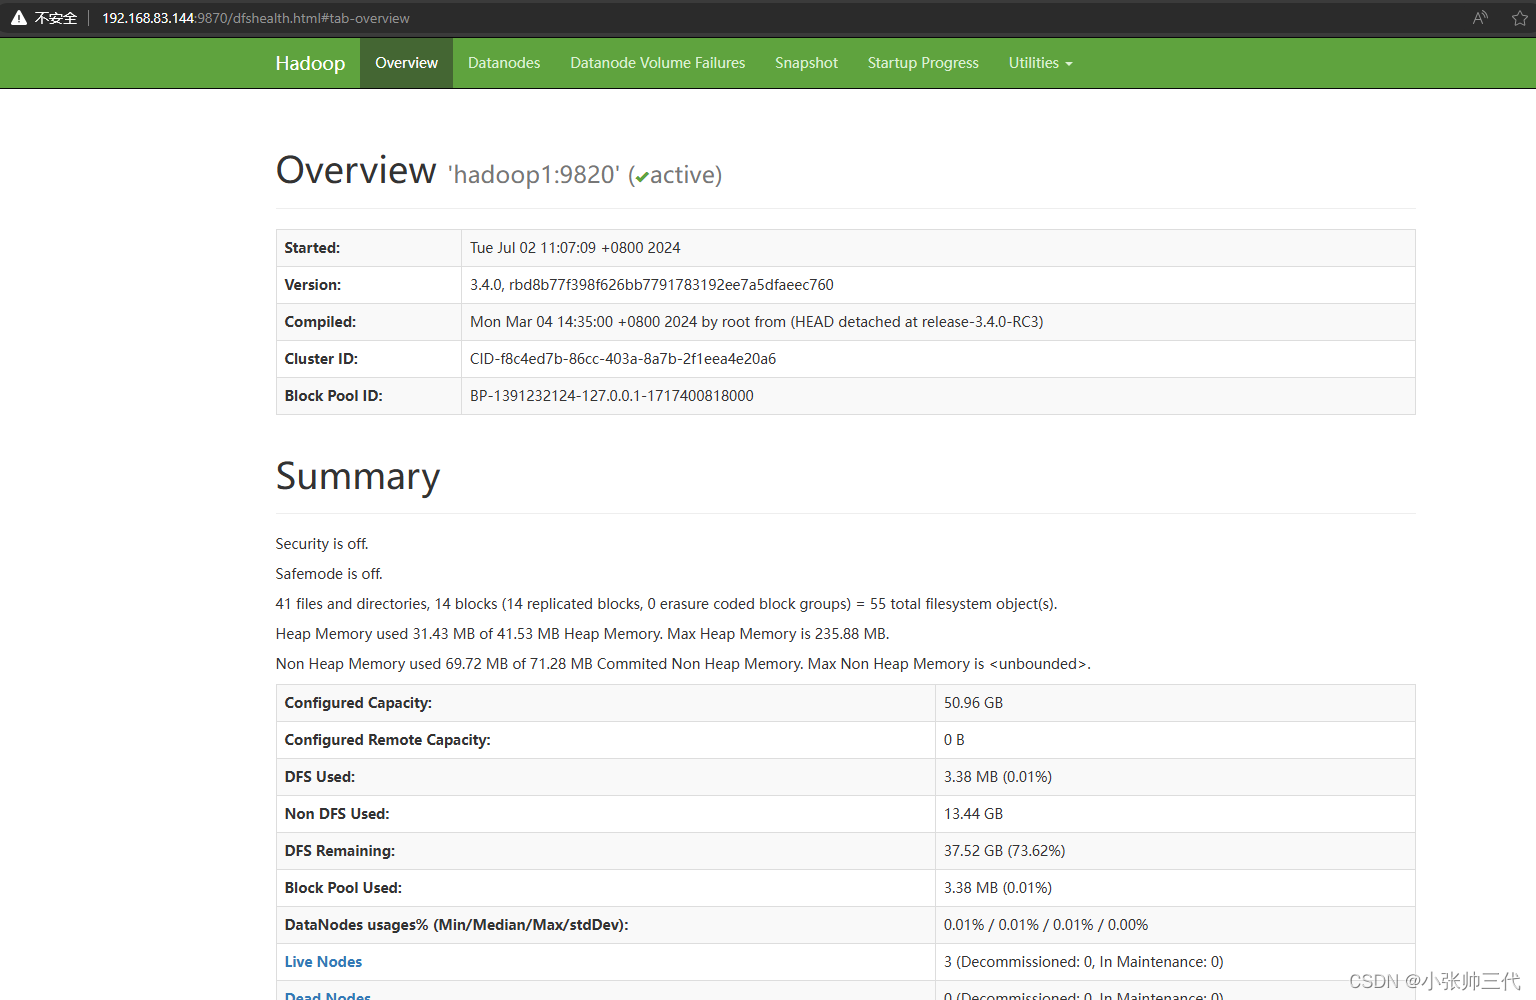
Task: Click the insecure site warning icon
Action: [x=18, y=18]
